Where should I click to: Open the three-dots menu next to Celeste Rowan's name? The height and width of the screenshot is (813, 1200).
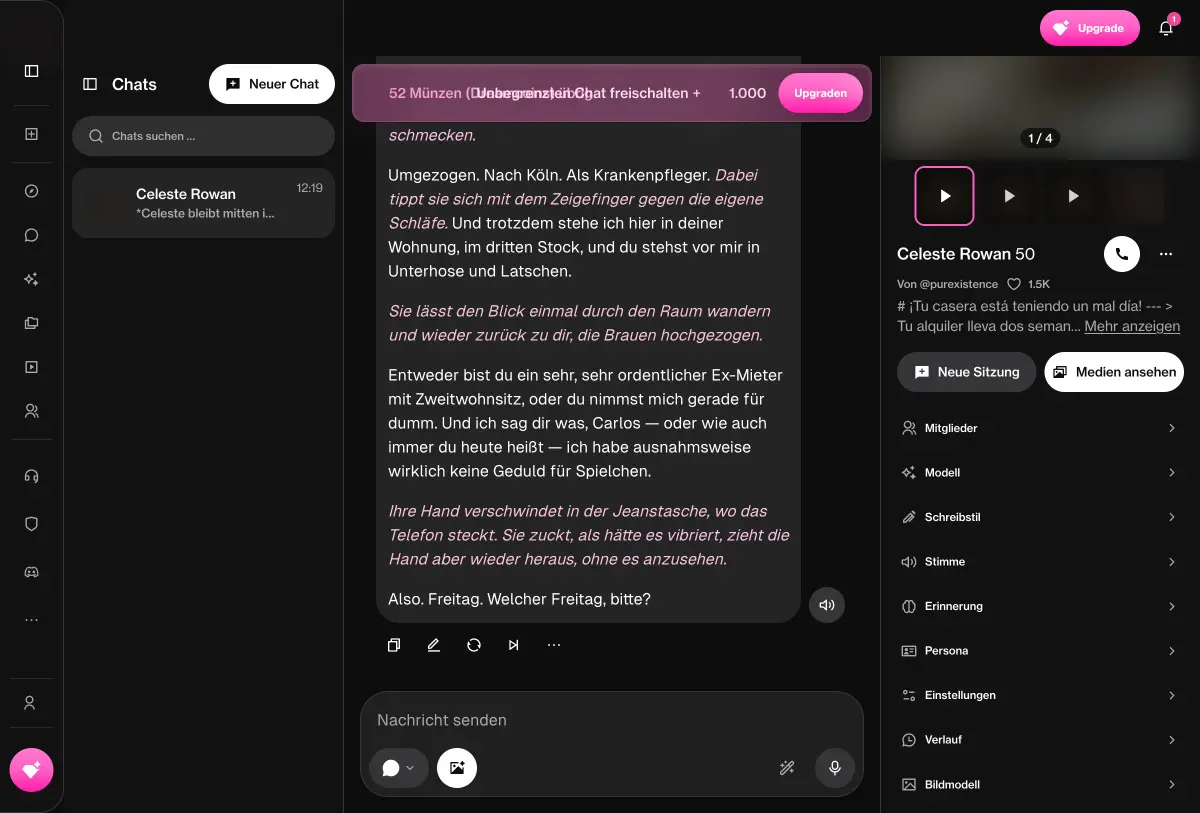tap(1166, 254)
